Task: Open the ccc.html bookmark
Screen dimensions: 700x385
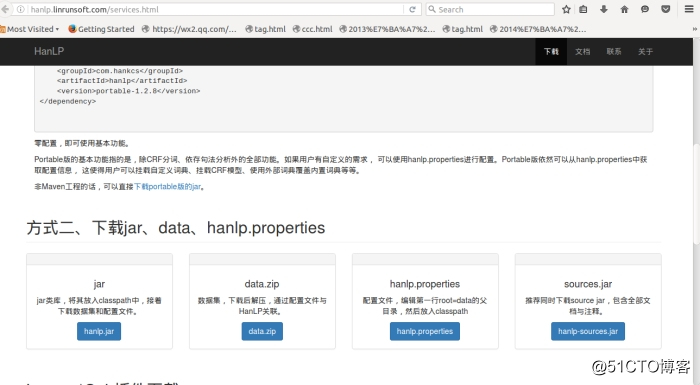Action: coord(312,29)
